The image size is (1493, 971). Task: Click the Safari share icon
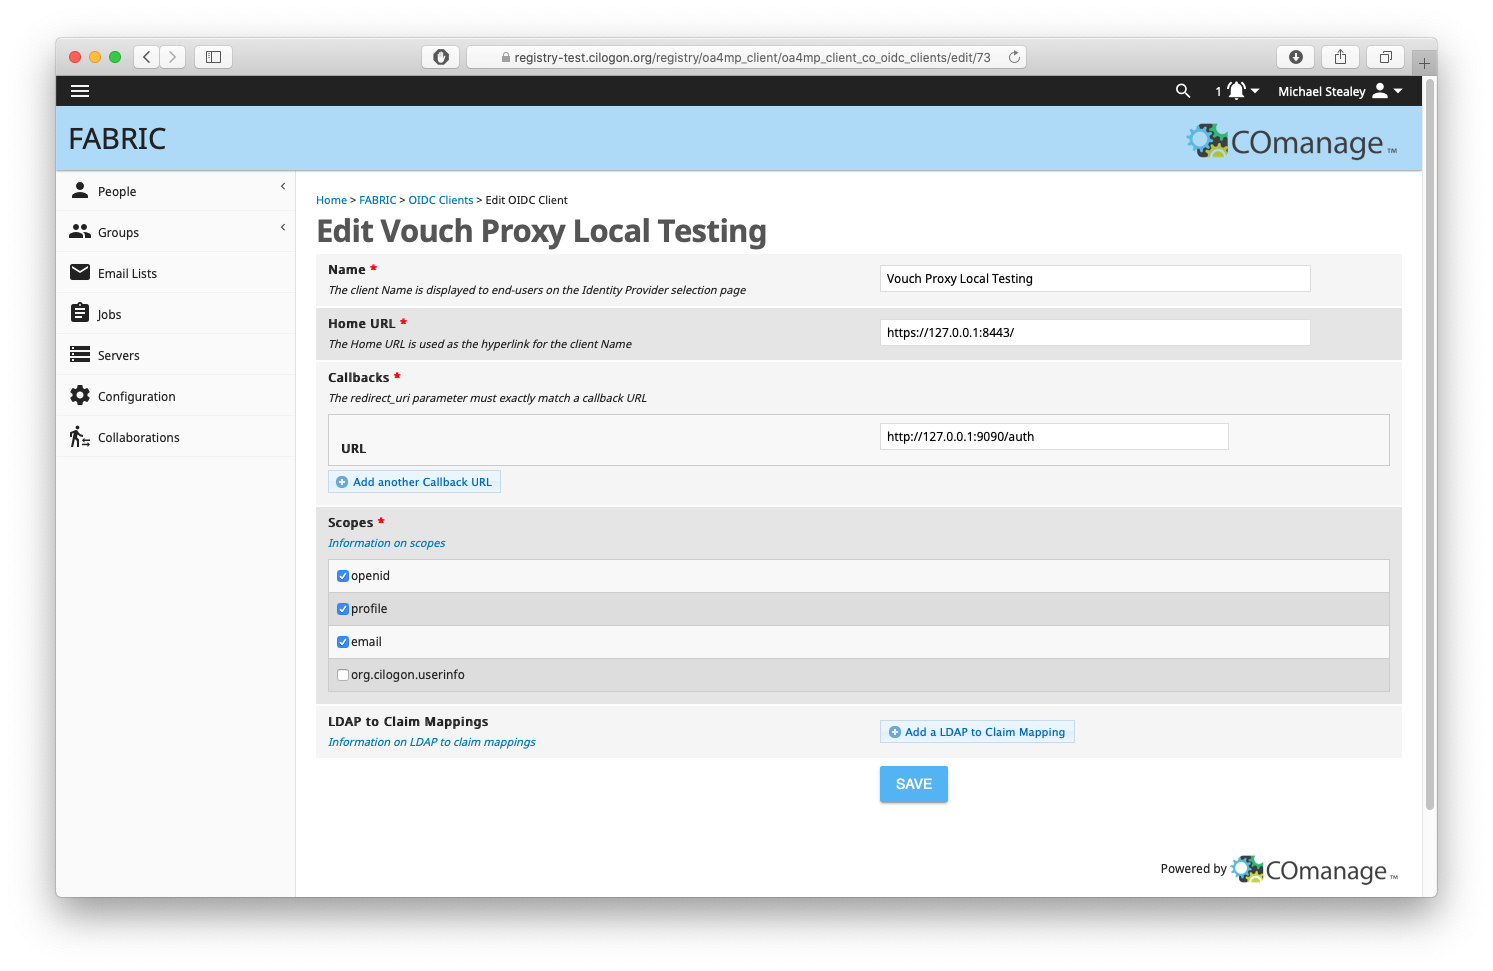click(x=1340, y=57)
